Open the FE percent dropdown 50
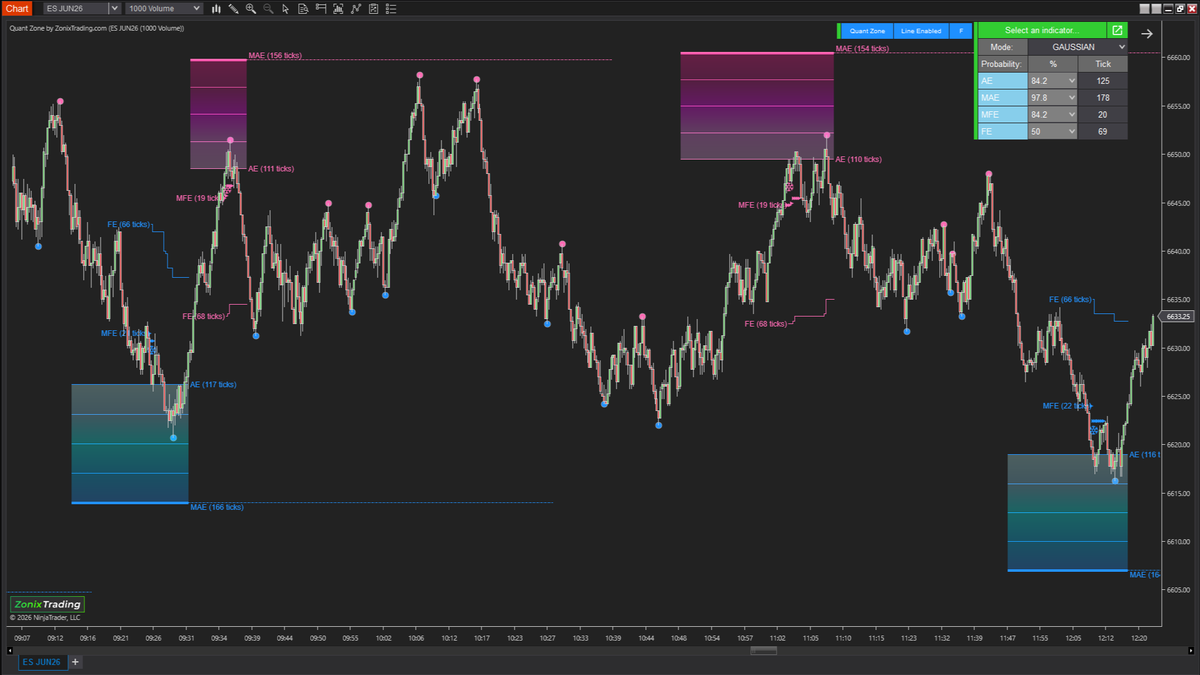 pos(1053,131)
